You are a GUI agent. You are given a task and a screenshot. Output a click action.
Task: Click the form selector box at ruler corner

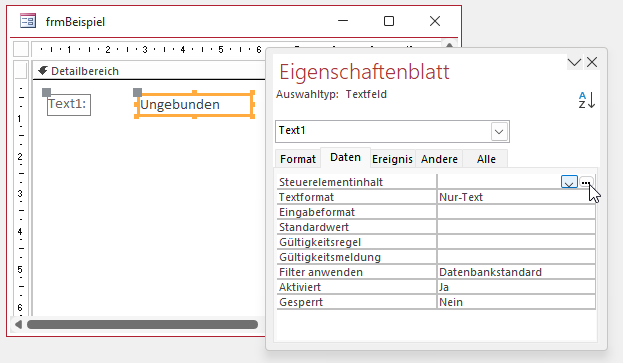[x=21, y=49]
